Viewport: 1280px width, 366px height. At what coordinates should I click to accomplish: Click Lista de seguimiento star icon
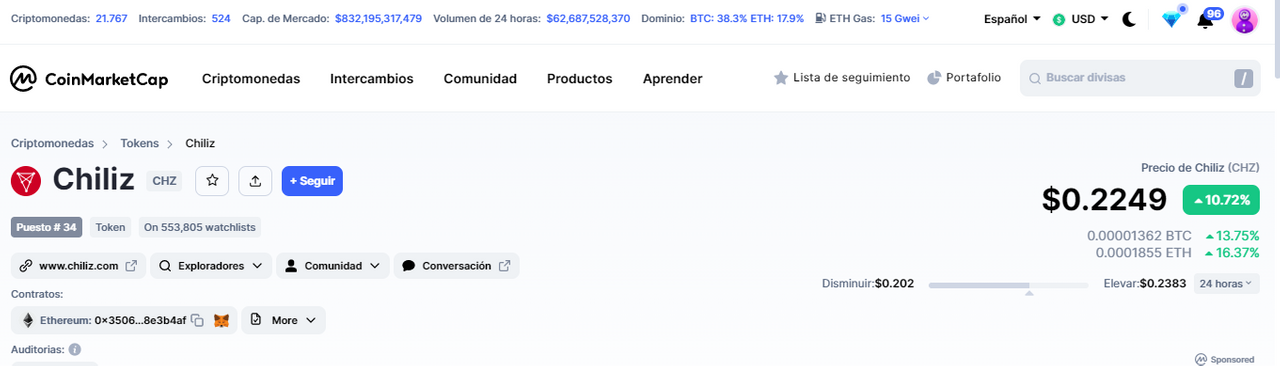click(x=781, y=77)
